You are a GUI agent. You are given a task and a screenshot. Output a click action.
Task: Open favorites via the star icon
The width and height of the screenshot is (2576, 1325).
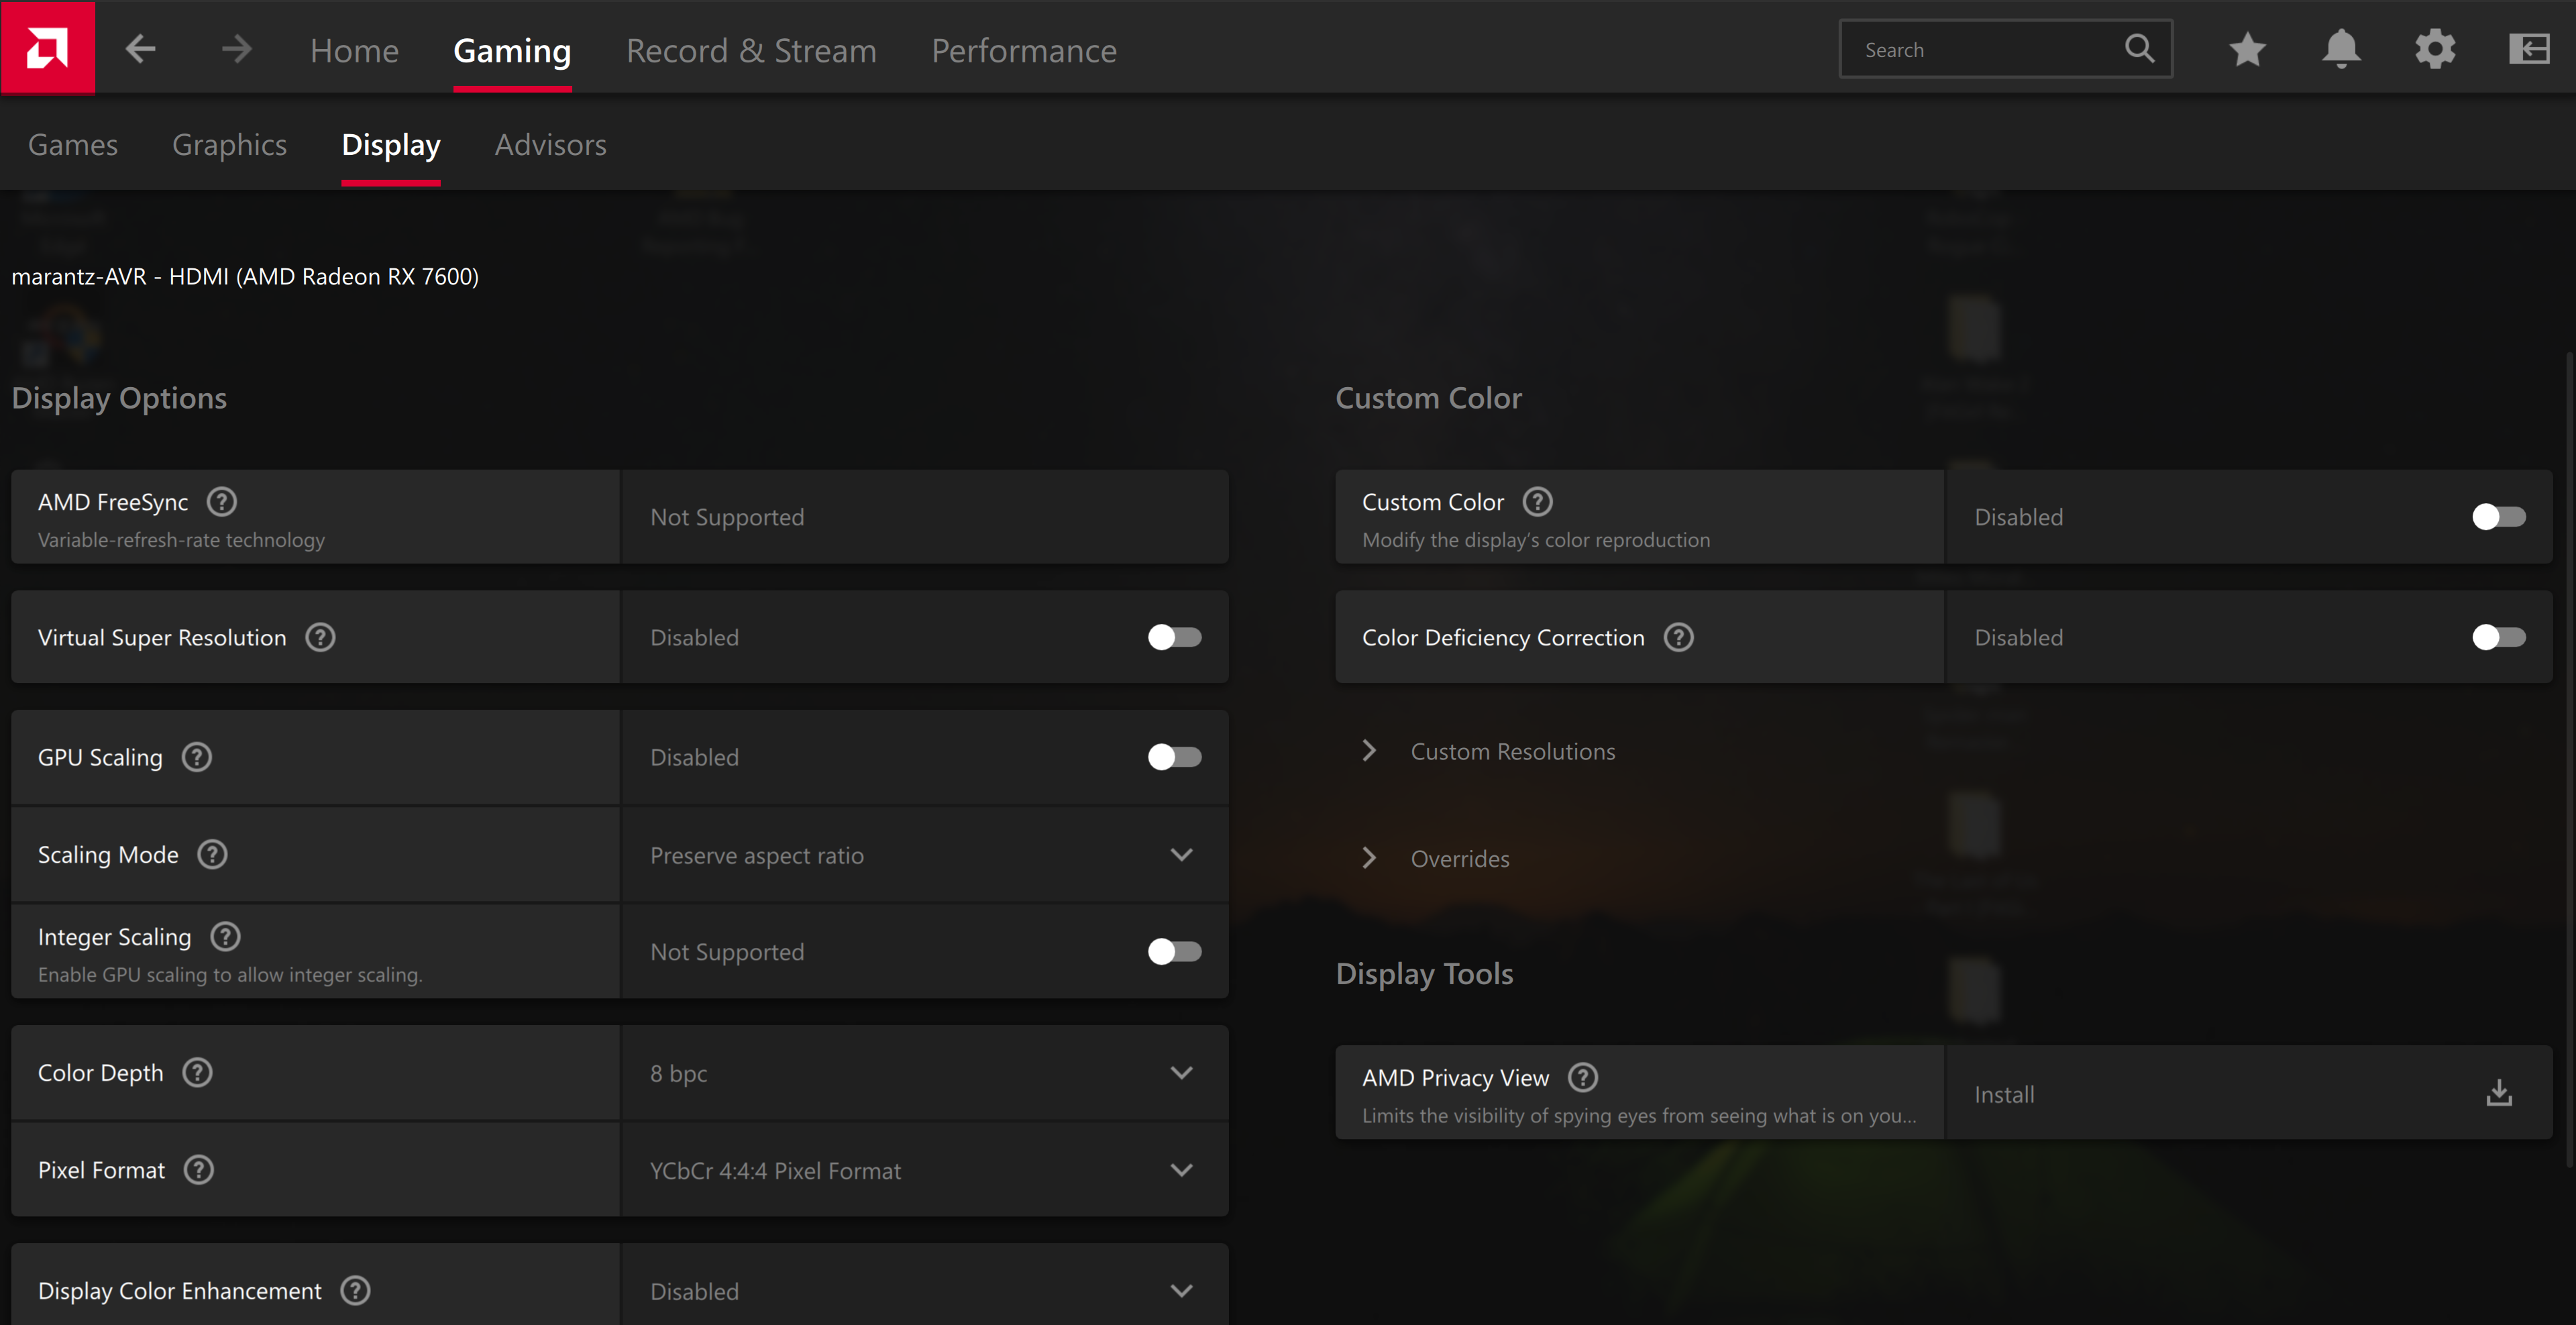(x=2247, y=49)
